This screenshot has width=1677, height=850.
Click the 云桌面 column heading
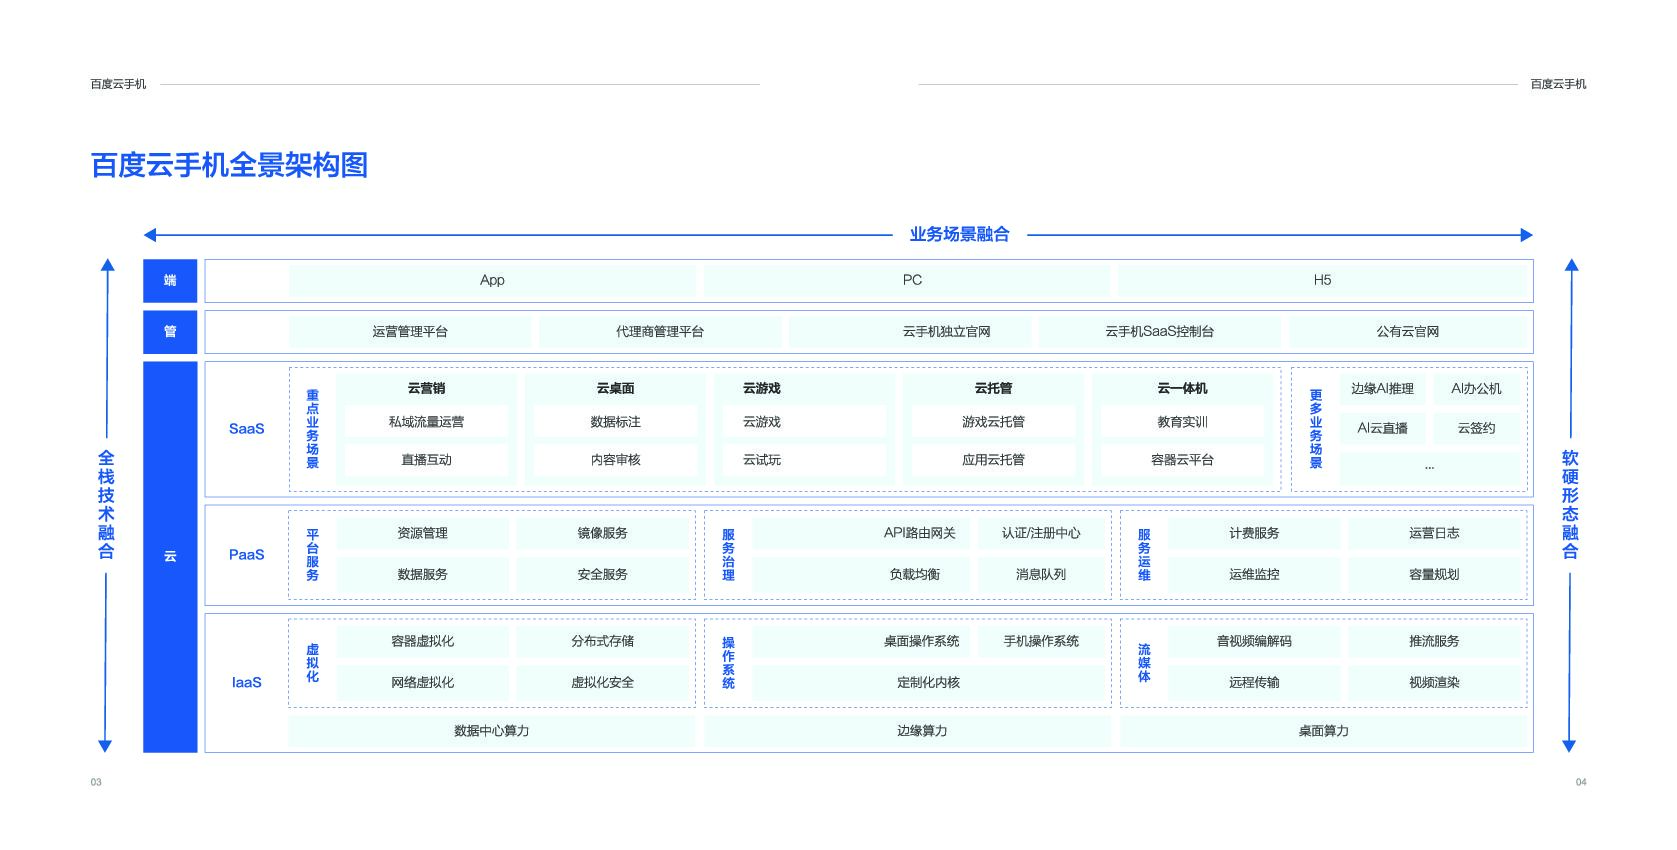(x=615, y=388)
